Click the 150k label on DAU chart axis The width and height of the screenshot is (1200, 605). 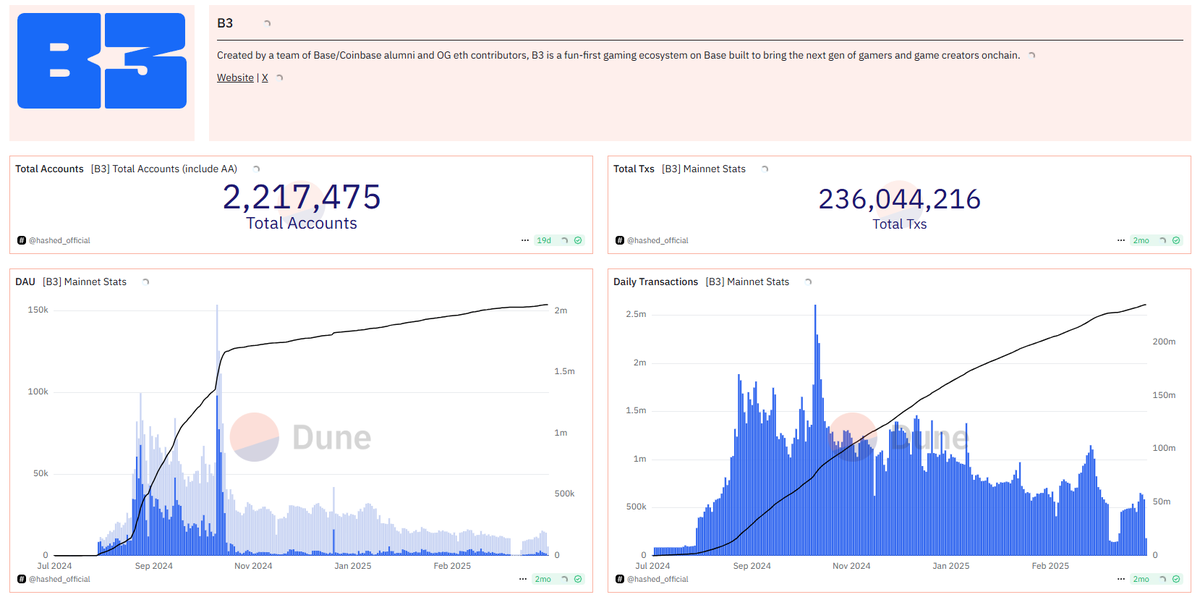pos(37,310)
